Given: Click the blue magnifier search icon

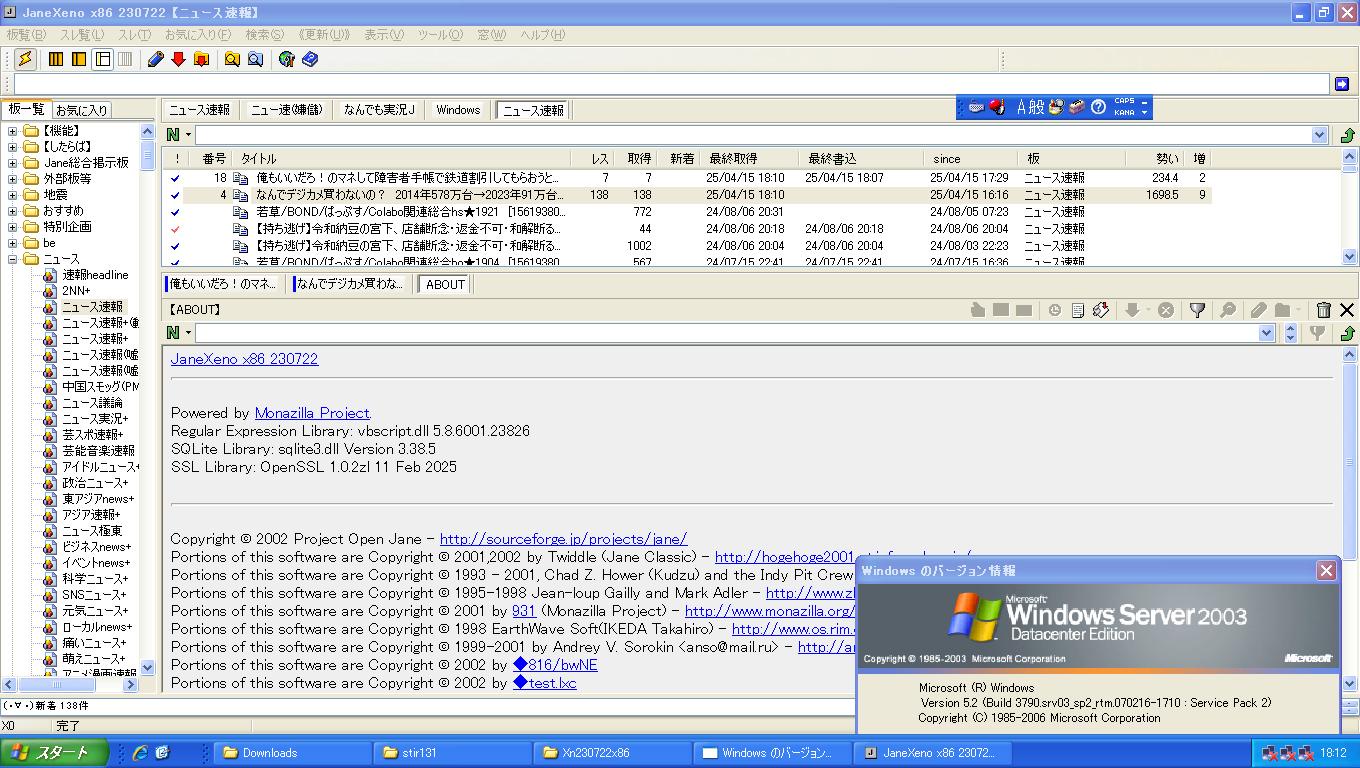Looking at the screenshot, I should coord(255,59).
